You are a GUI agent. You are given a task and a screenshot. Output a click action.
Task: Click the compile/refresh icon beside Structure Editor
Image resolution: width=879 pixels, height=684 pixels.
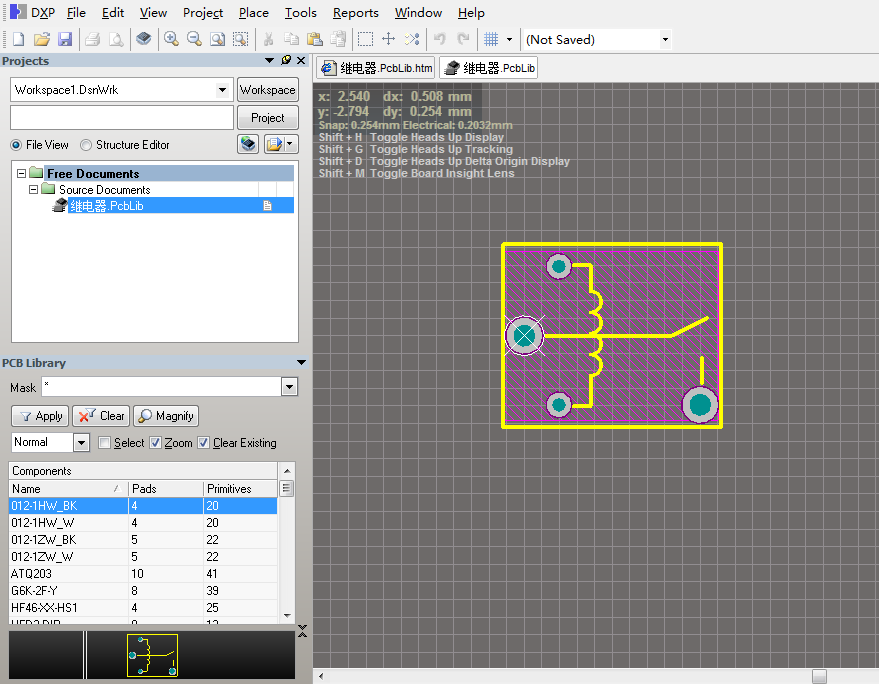click(248, 144)
